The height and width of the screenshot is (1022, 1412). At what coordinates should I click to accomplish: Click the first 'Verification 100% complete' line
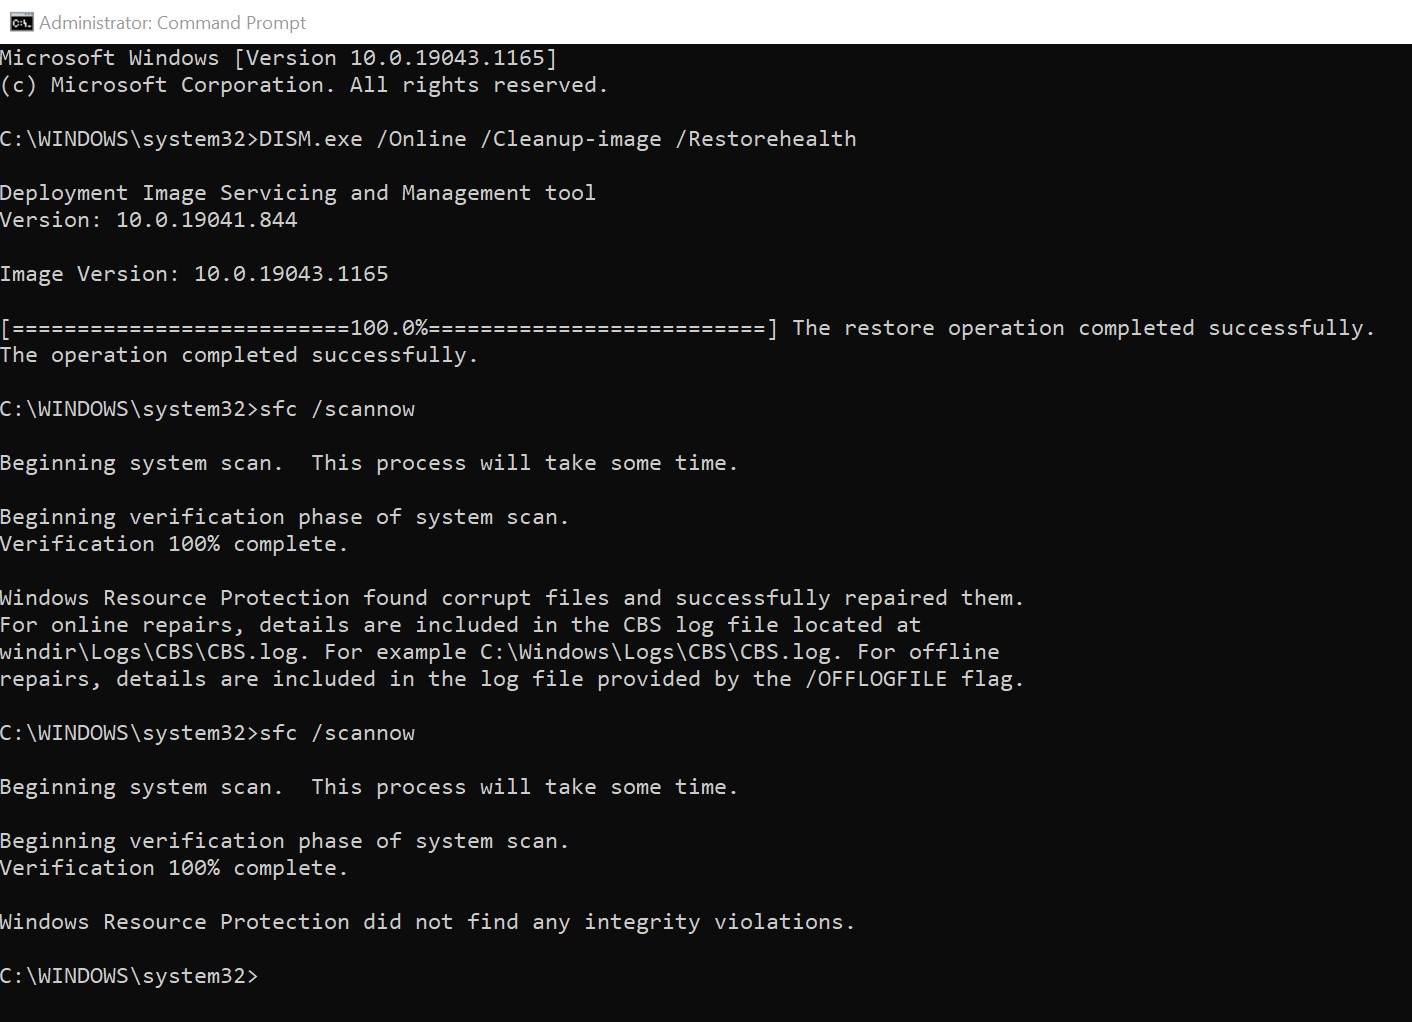pyautogui.click(x=174, y=544)
